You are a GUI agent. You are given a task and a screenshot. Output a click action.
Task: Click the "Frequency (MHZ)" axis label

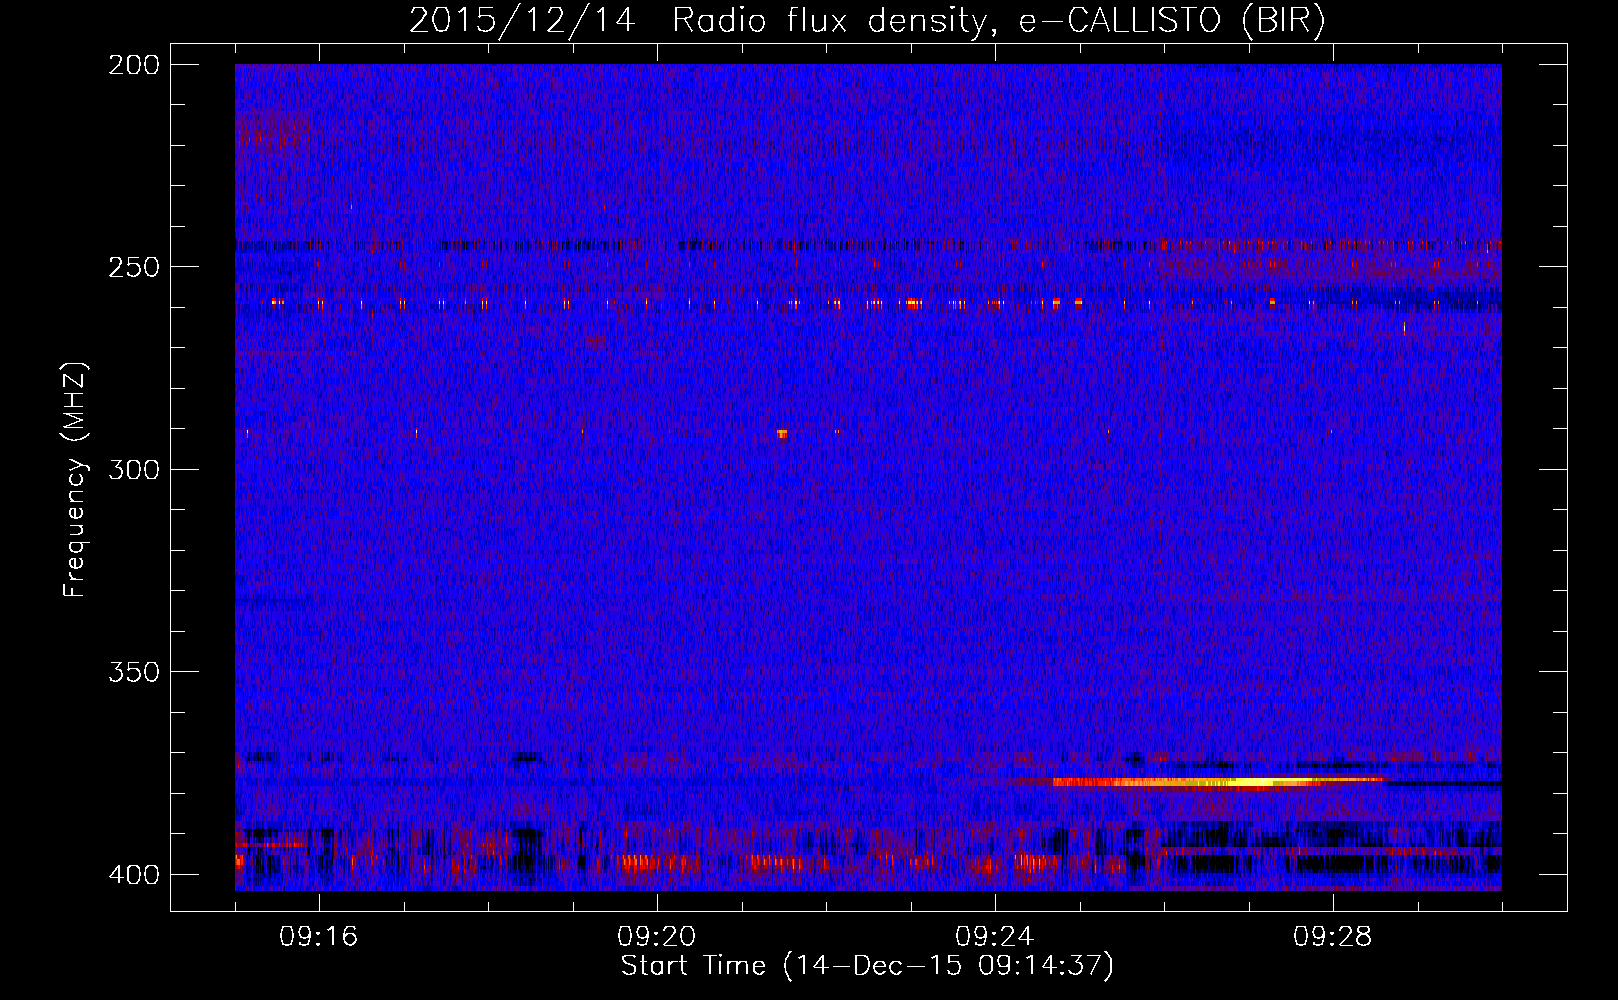[x=75, y=479]
